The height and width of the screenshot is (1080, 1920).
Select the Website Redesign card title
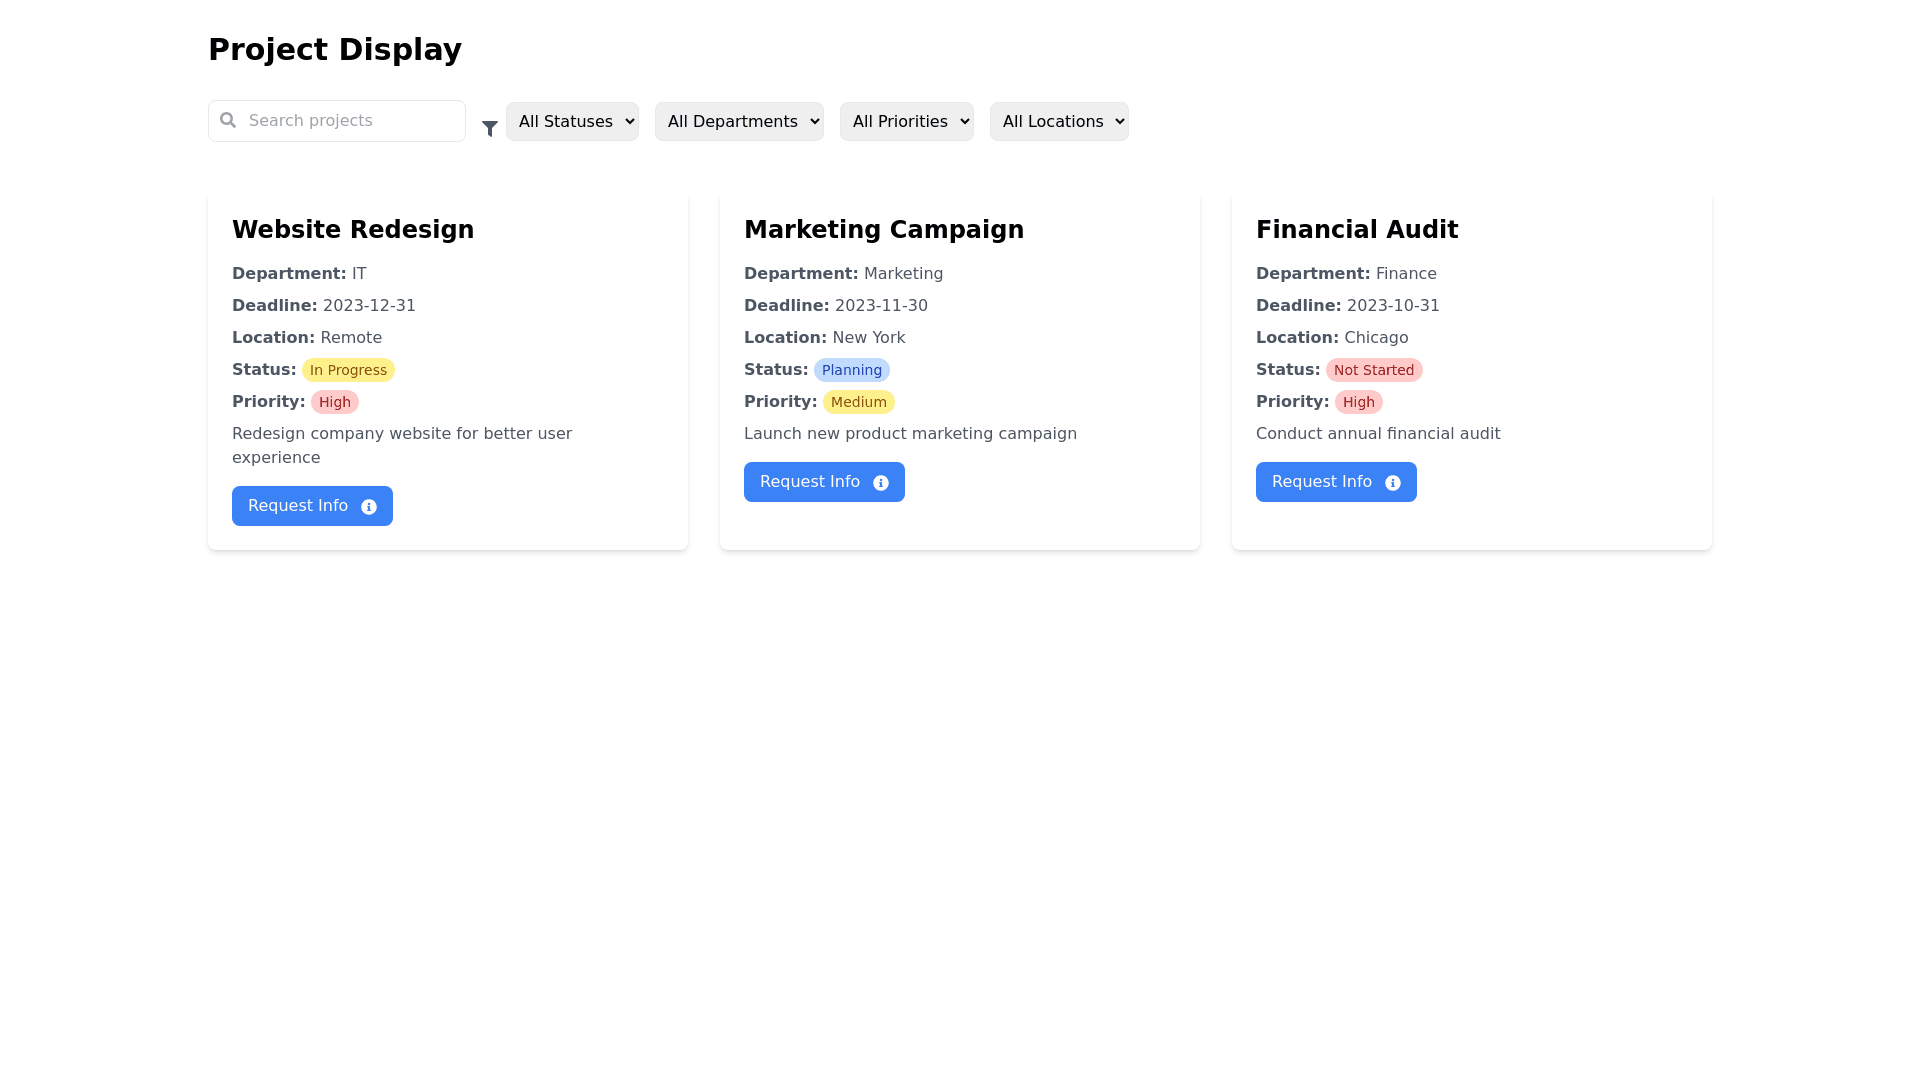point(353,230)
